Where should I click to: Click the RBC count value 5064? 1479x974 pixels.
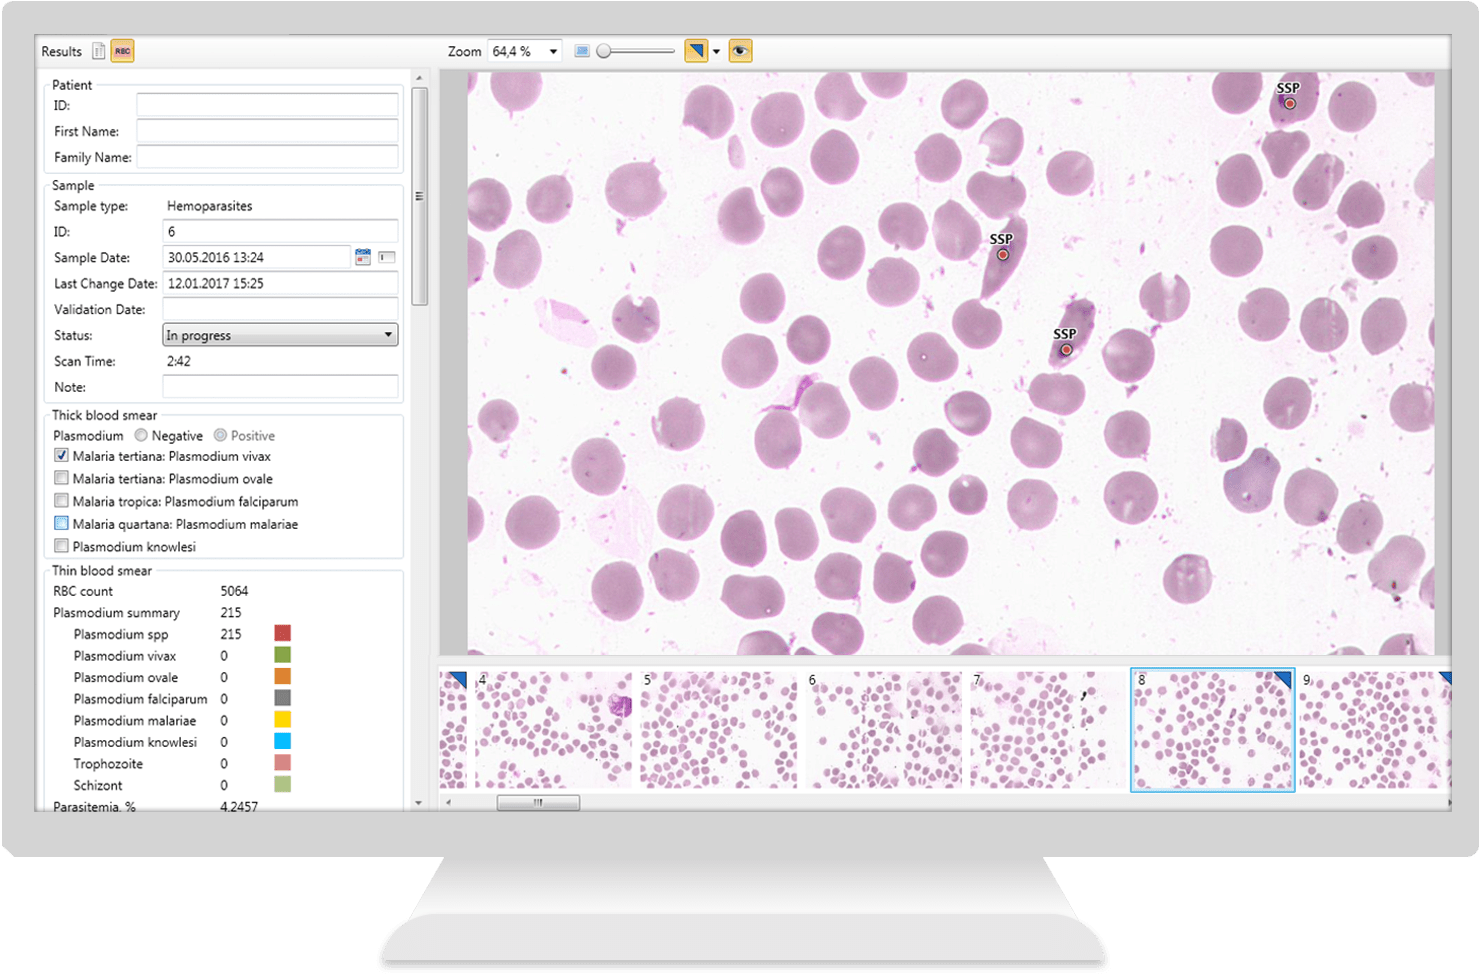234,591
